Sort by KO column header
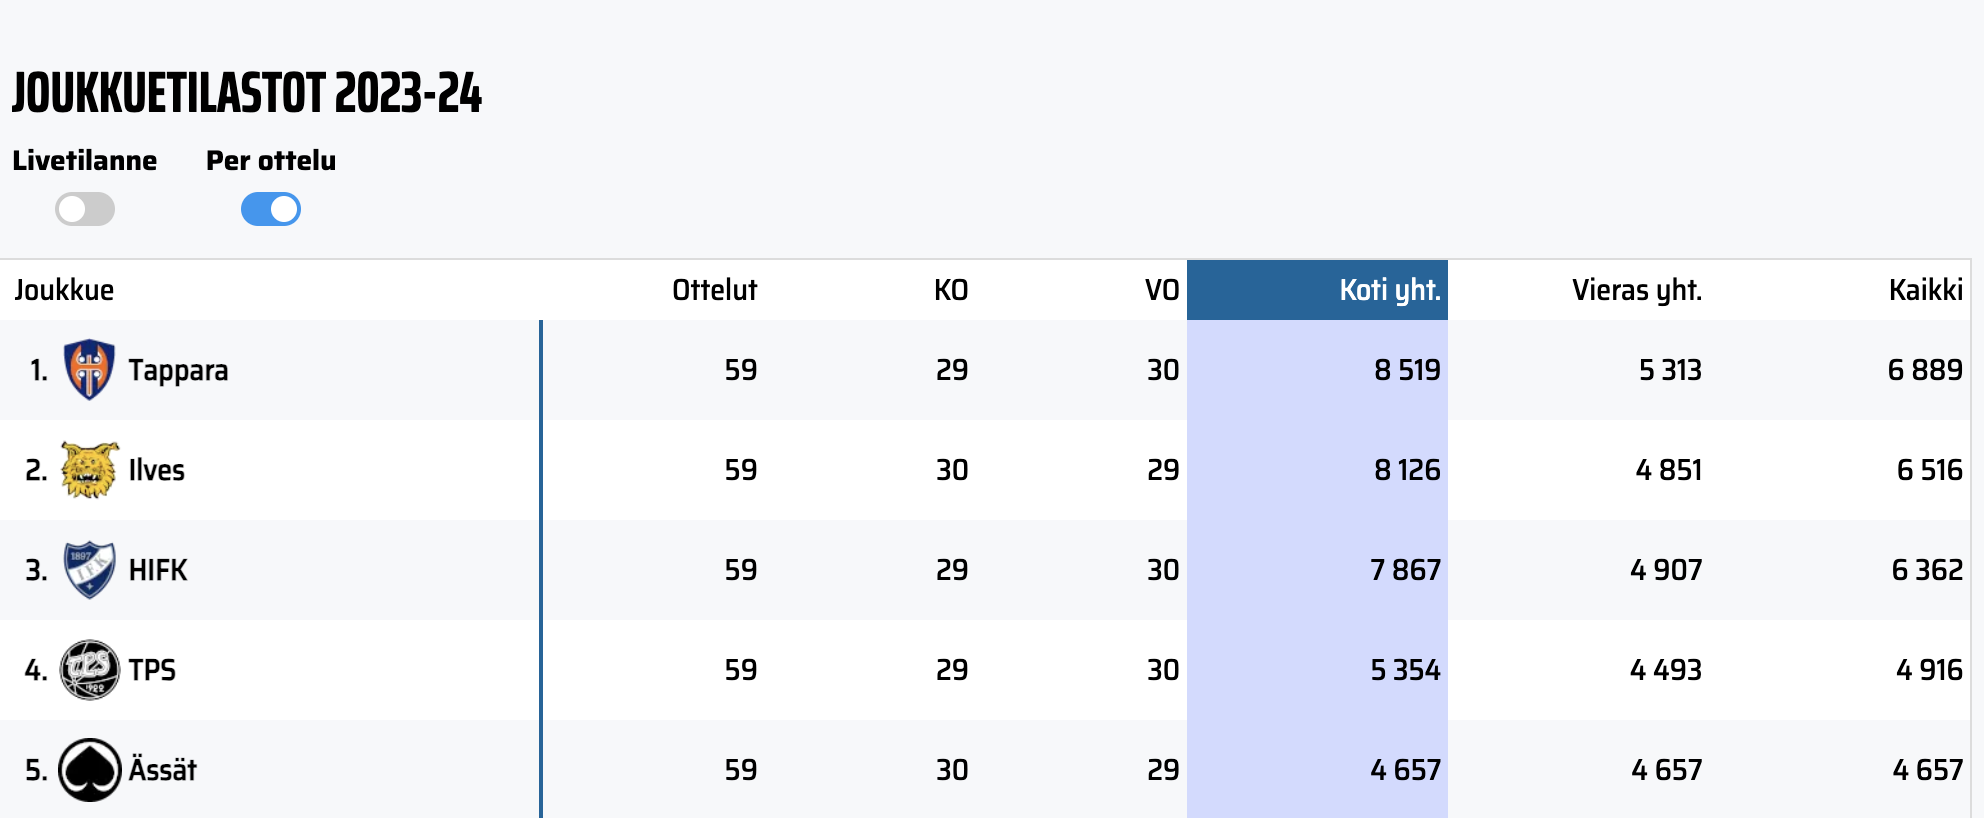This screenshot has width=1984, height=818. (x=950, y=290)
